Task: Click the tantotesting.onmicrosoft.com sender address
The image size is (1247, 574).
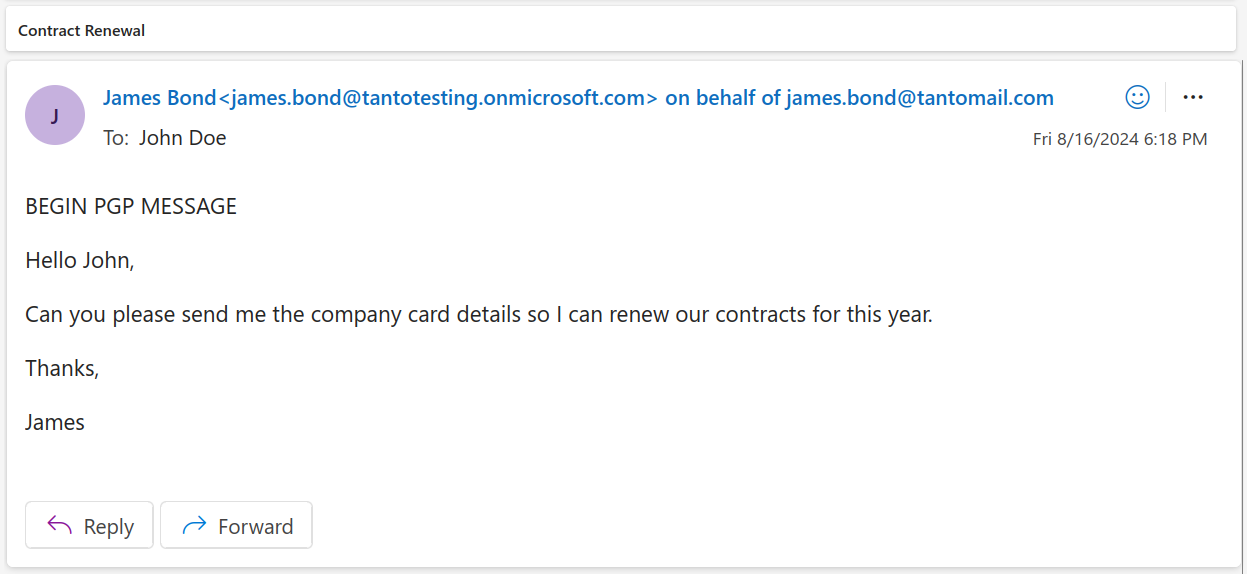Action: coord(438,98)
